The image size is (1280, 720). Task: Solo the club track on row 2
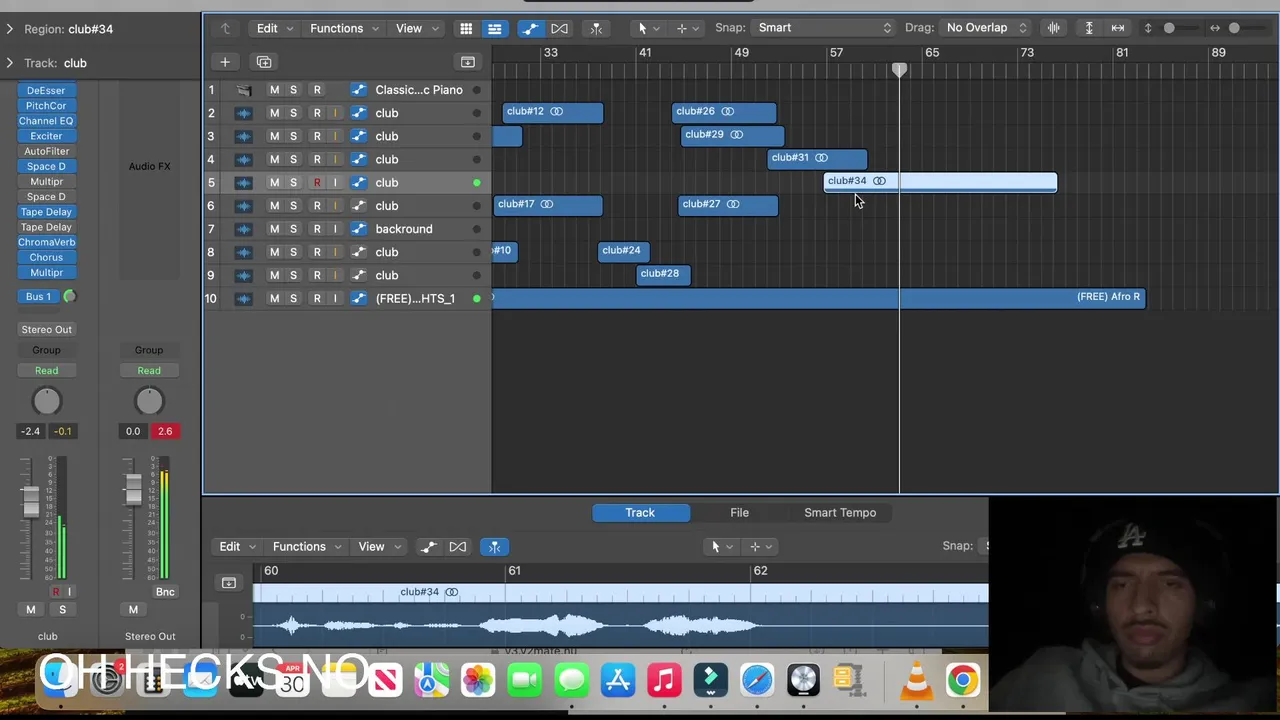tap(293, 113)
